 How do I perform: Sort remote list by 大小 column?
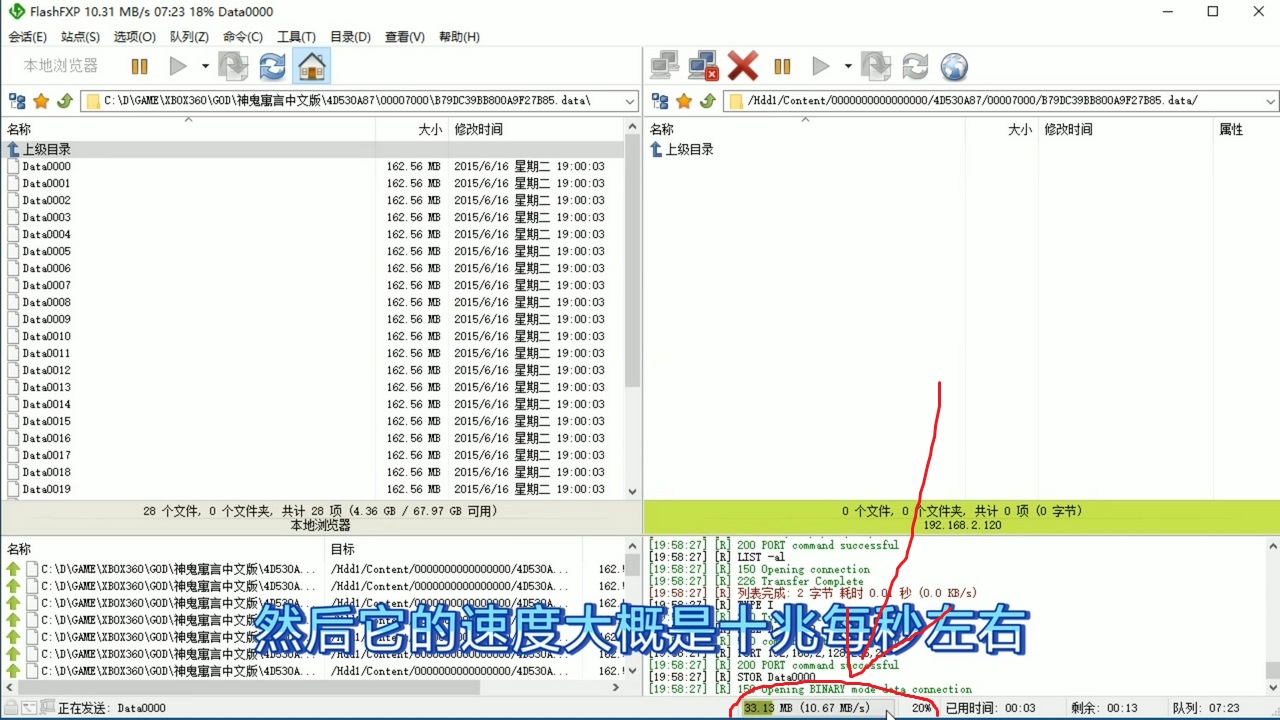pyautogui.click(x=1001, y=129)
